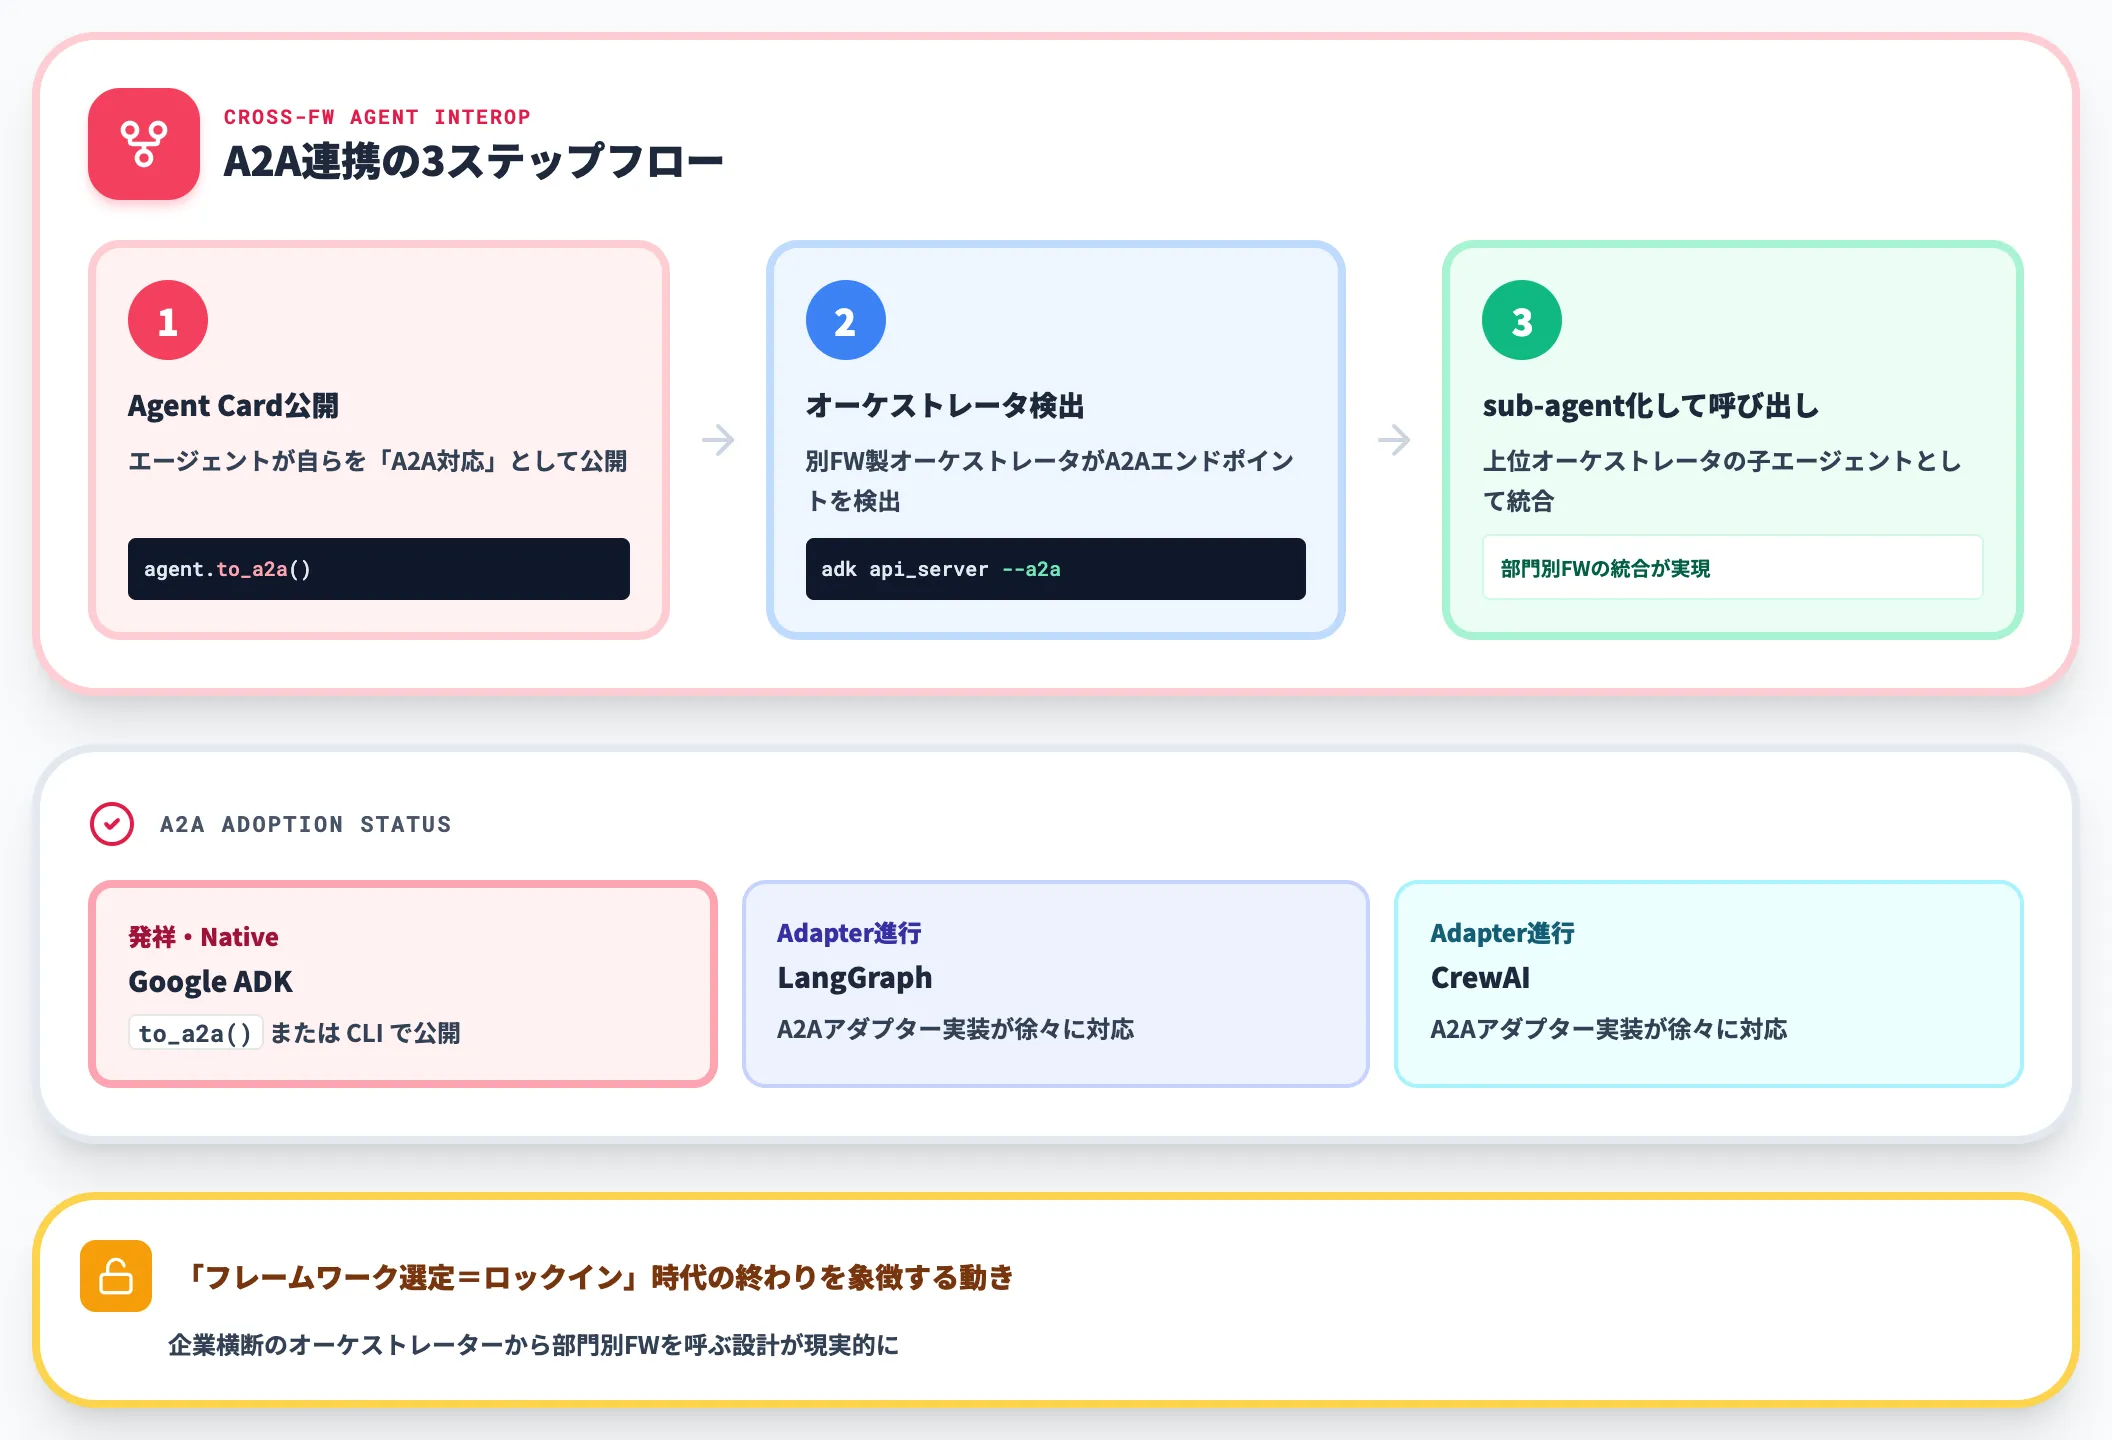This screenshot has width=2112, height=1440.
Task: Click the red branching-nodes icon beside title
Action: click(x=144, y=144)
